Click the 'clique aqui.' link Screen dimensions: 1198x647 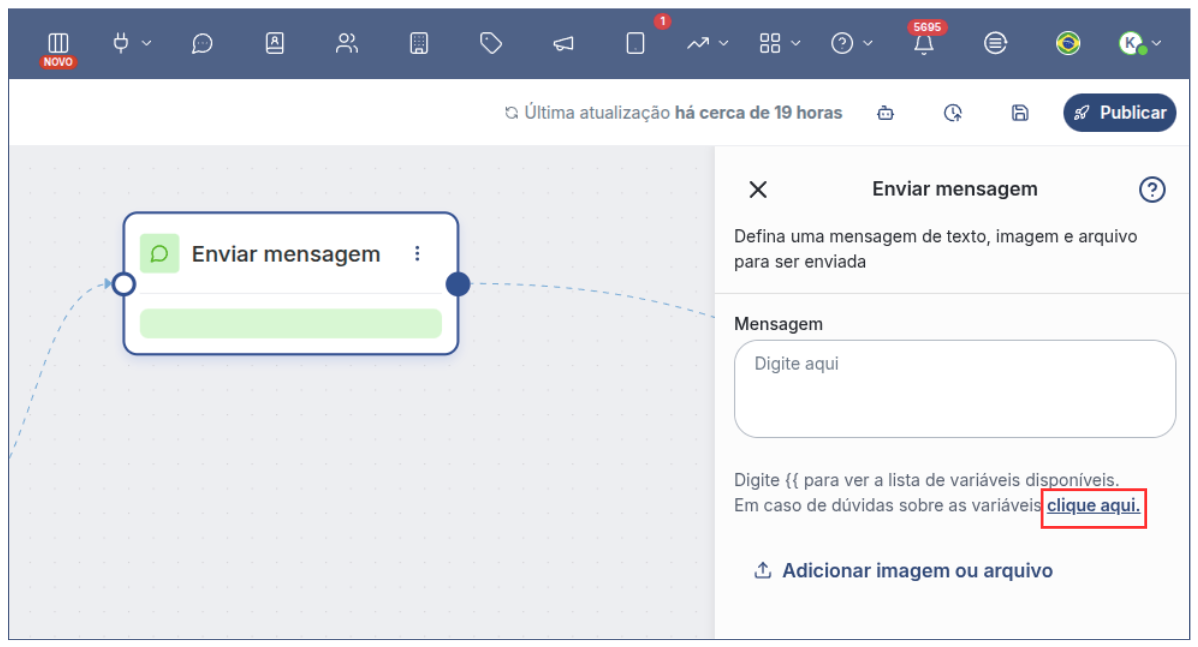click(1093, 506)
